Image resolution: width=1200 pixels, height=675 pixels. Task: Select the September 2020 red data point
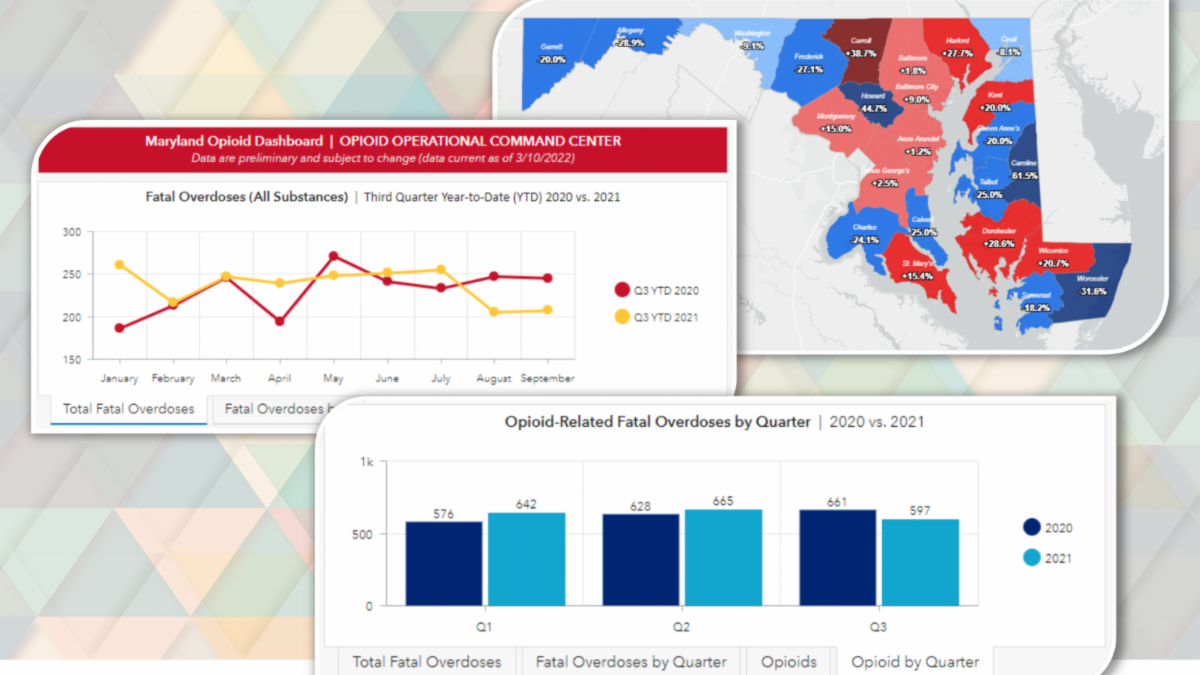[547, 278]
